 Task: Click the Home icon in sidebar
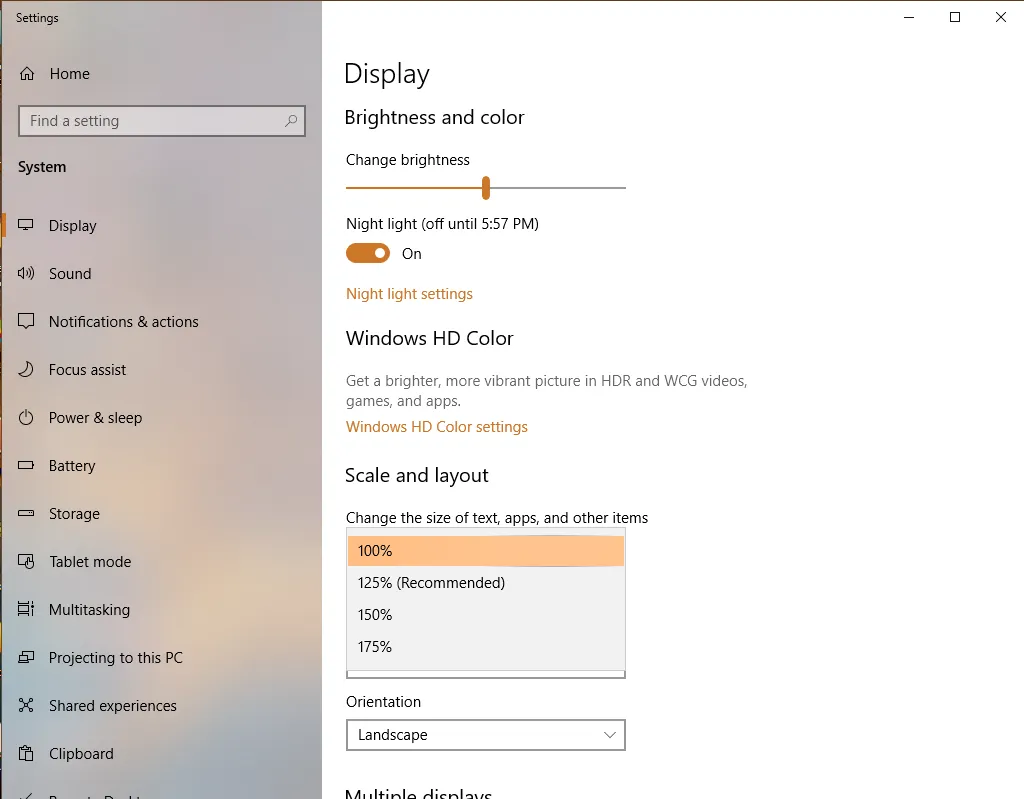click(27, 74)
